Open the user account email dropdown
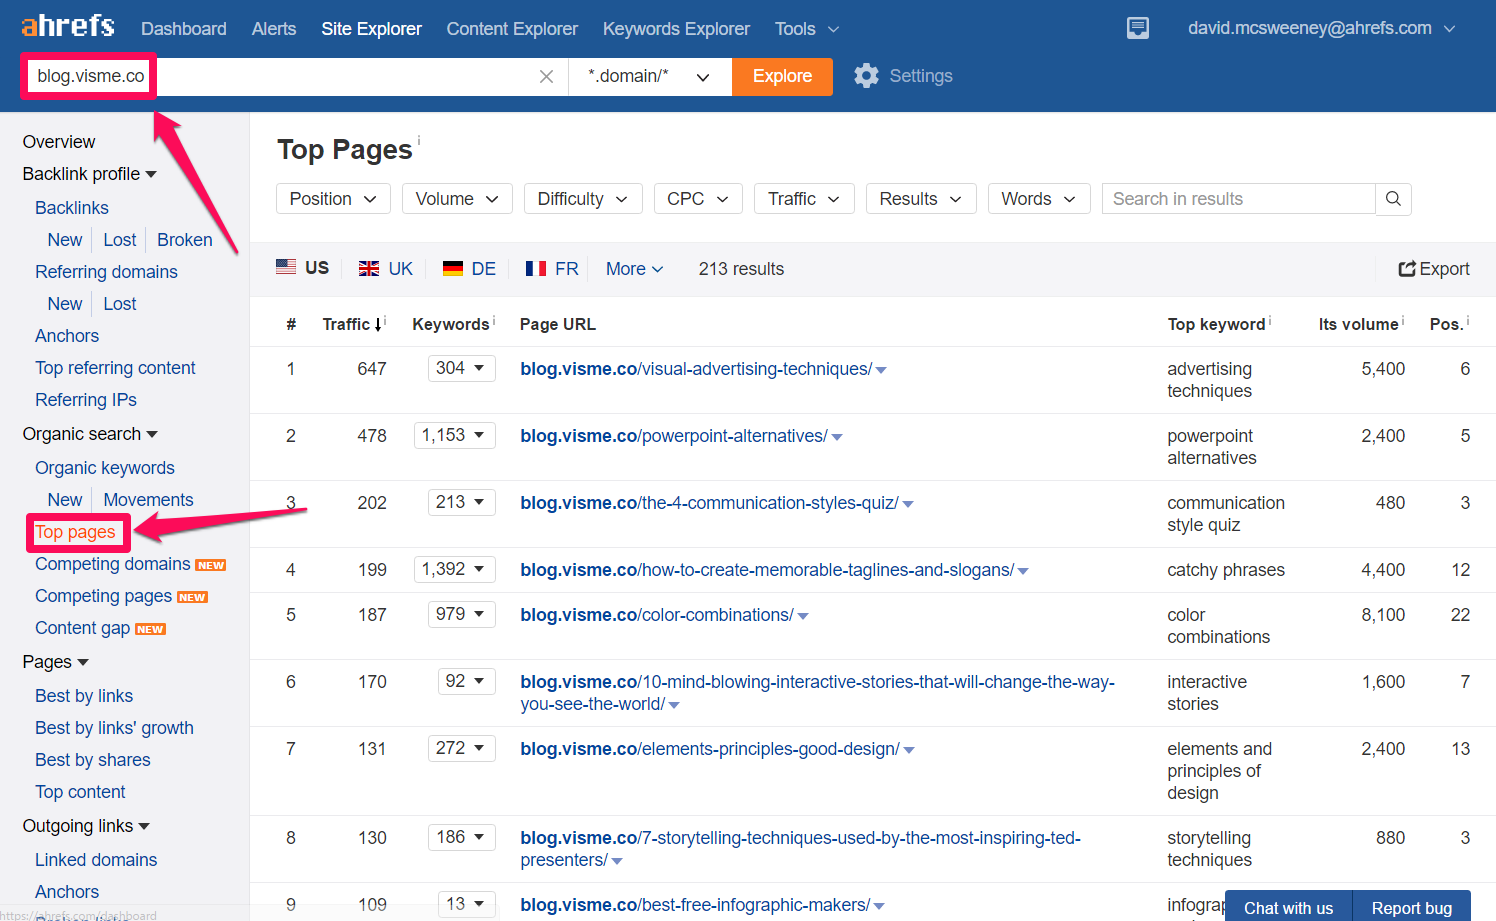 1320,28
